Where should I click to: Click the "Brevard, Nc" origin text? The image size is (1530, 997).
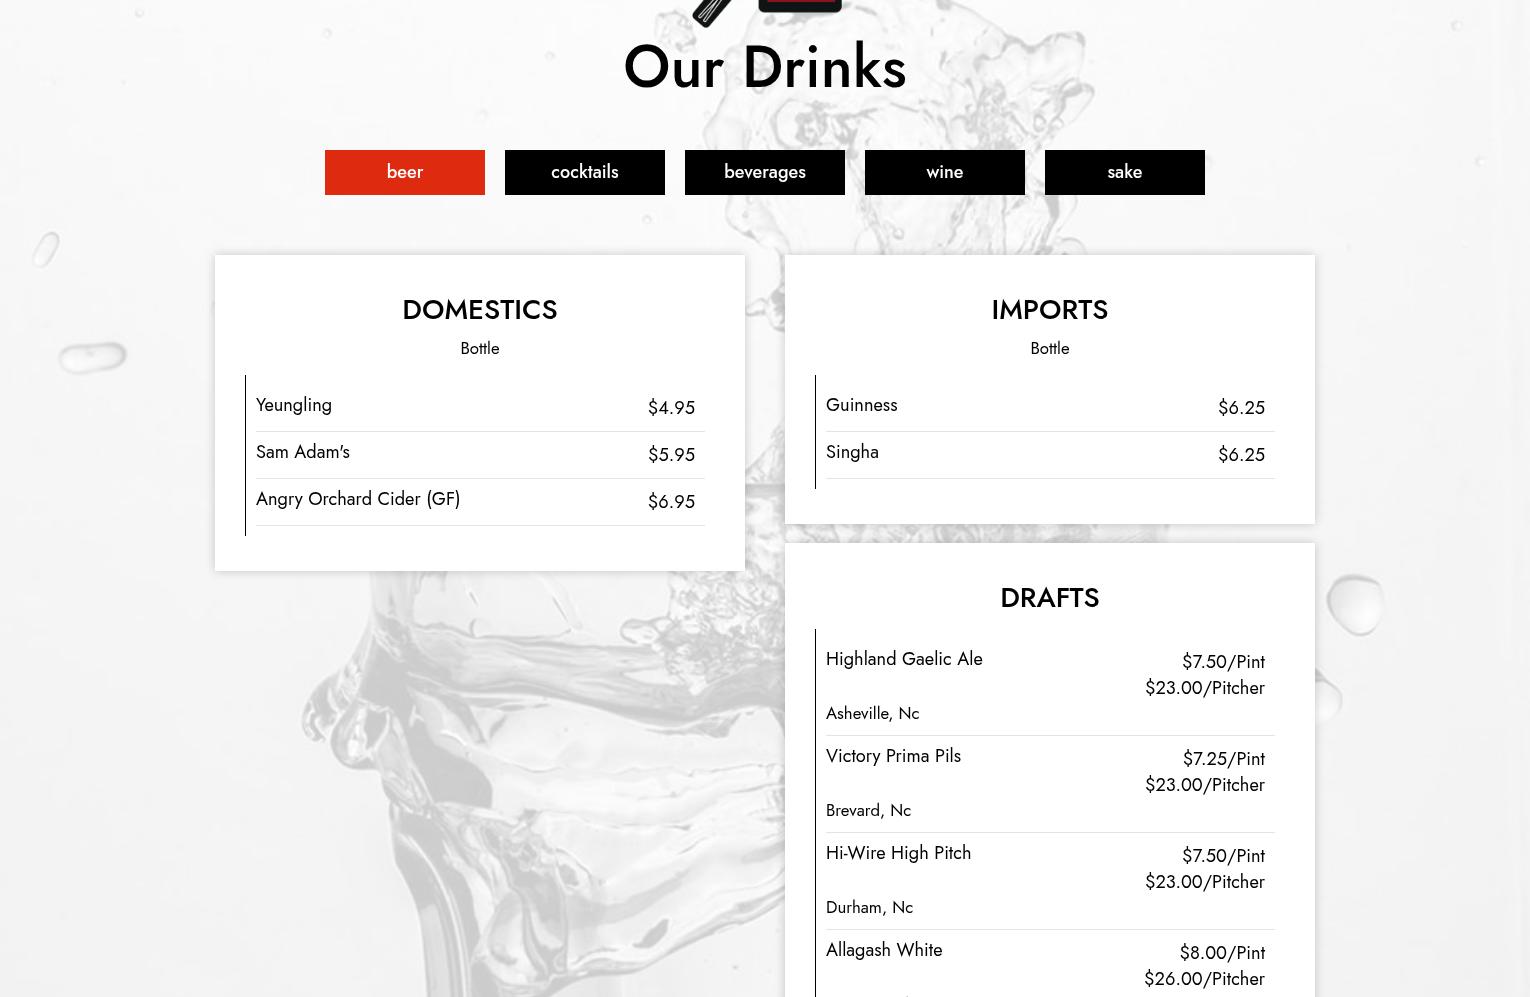tap(868, 810)
